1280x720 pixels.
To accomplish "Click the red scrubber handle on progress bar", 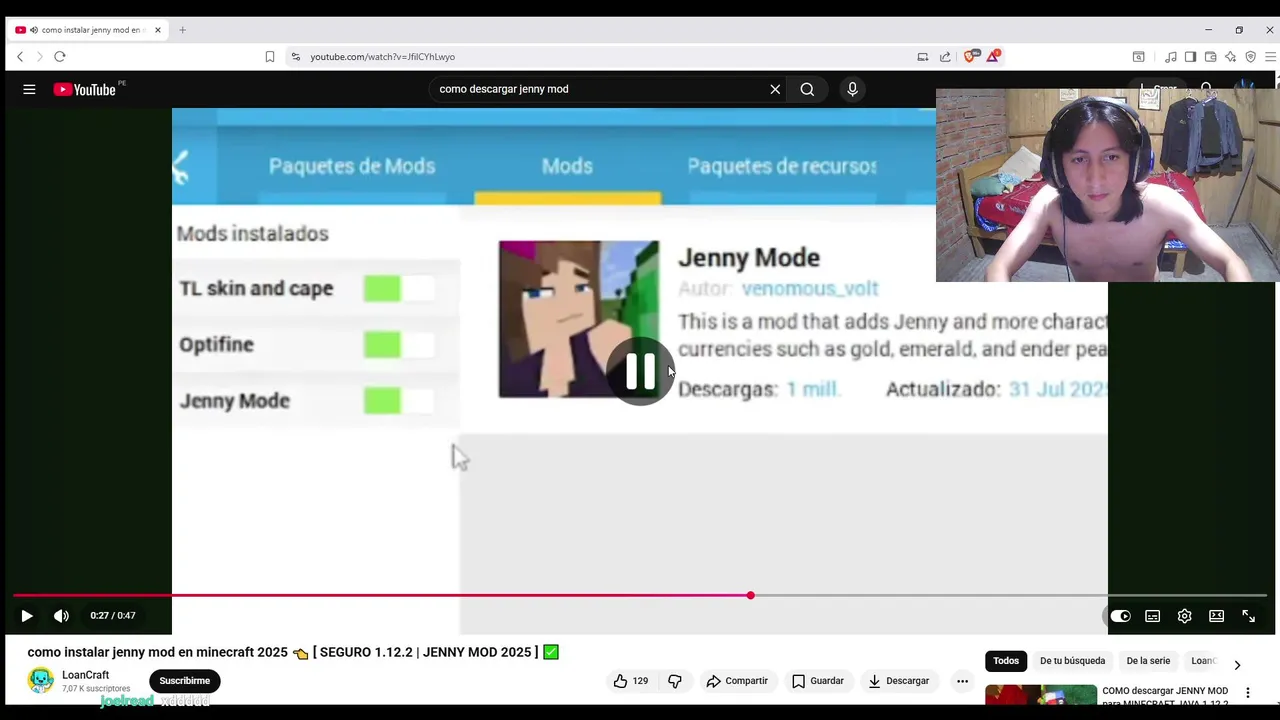I will [x=750, y=595].
